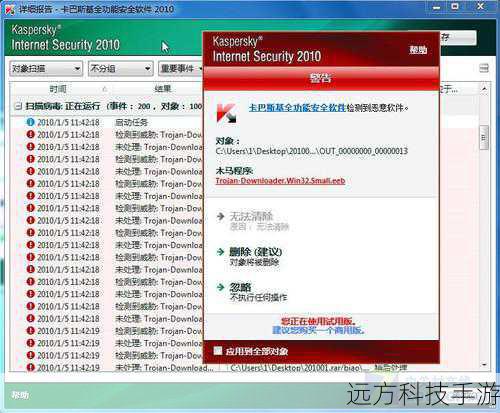Close the 详细报告 window
The height and width of the screenshot is (413, 500).
tap(480, 7)
